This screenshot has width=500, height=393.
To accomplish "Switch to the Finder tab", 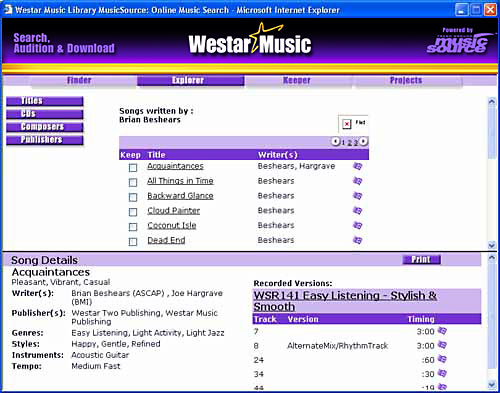I will pos(79,80).
